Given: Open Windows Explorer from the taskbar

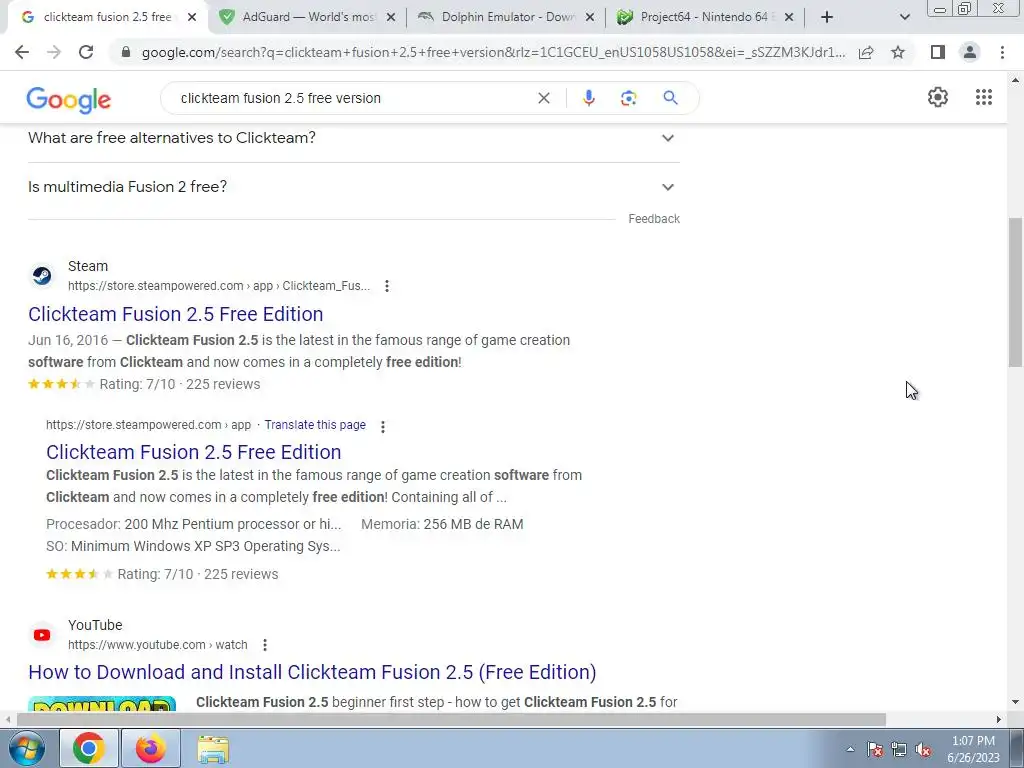Looking at the screenshot, I should pyautogui.click(x=213, y=748).
